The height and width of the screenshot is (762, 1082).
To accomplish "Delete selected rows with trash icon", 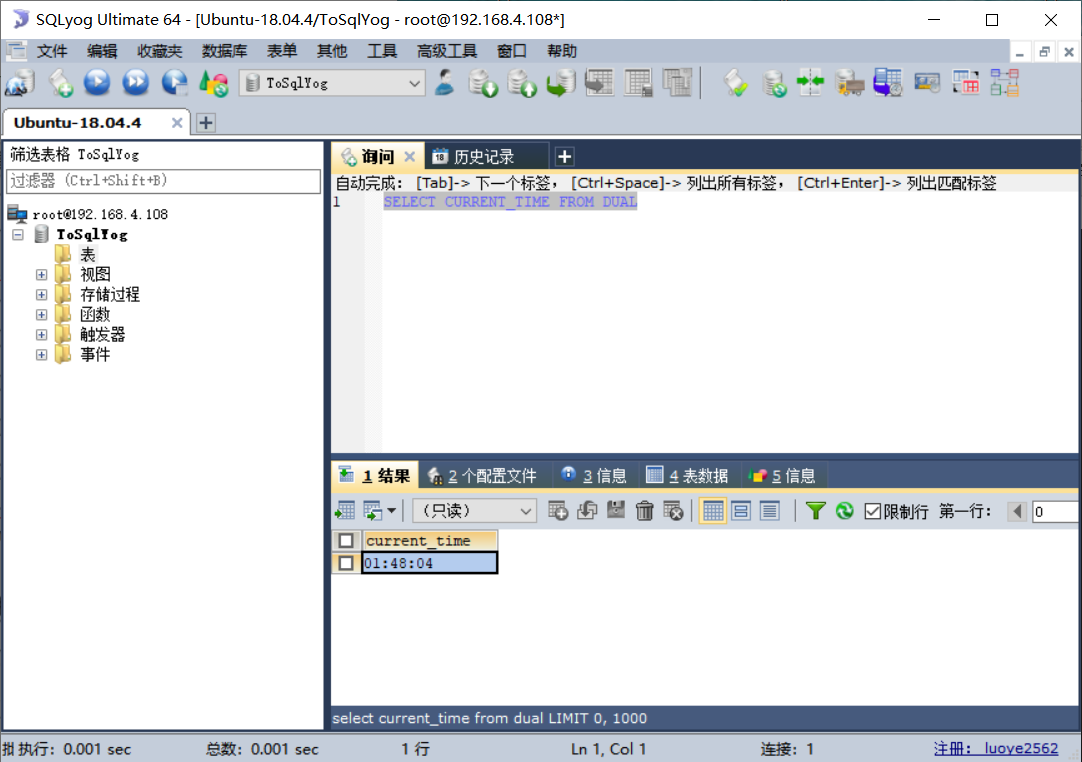I will [645, 511].
